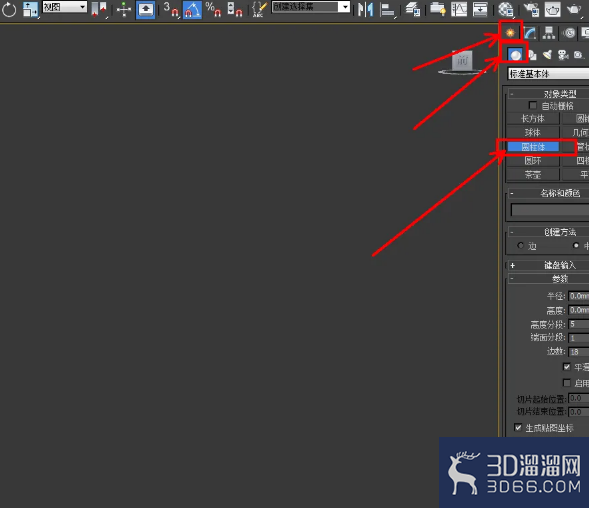Click the 圆柱体 cylinder button
The width and height of the screenshot is (589, 508).
click(533, 146)
